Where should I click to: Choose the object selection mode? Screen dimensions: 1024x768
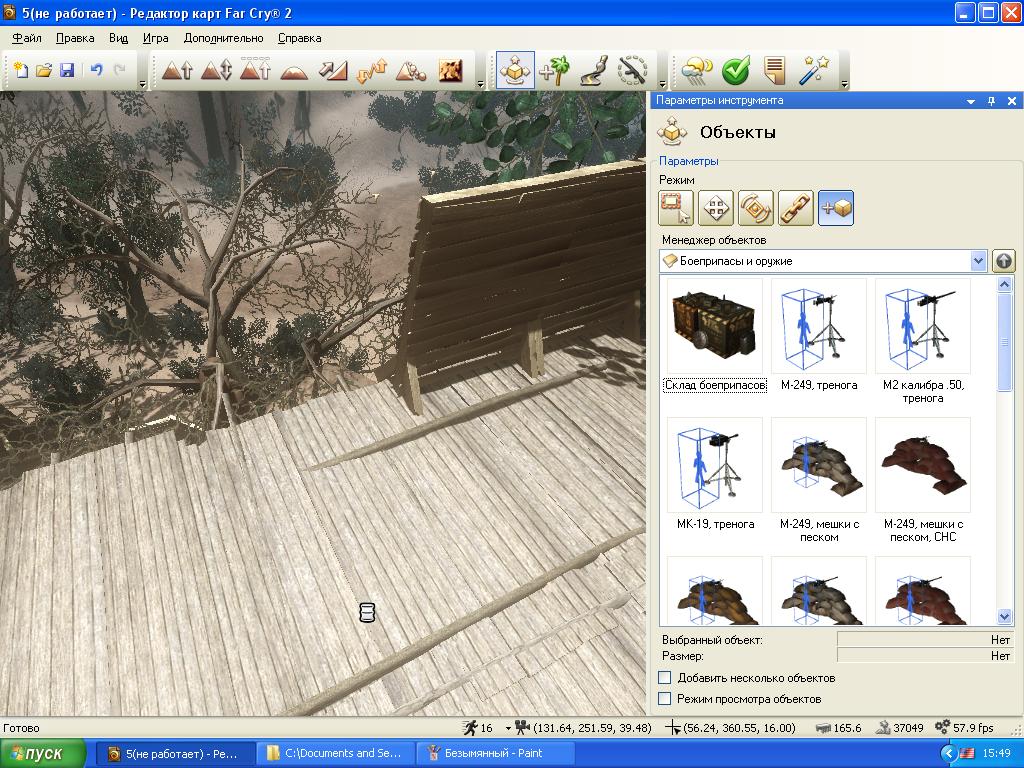[676, 208]
